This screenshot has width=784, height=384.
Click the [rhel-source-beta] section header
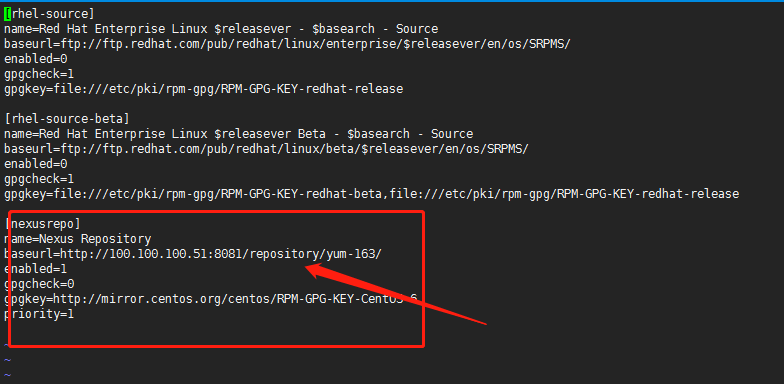66,119
